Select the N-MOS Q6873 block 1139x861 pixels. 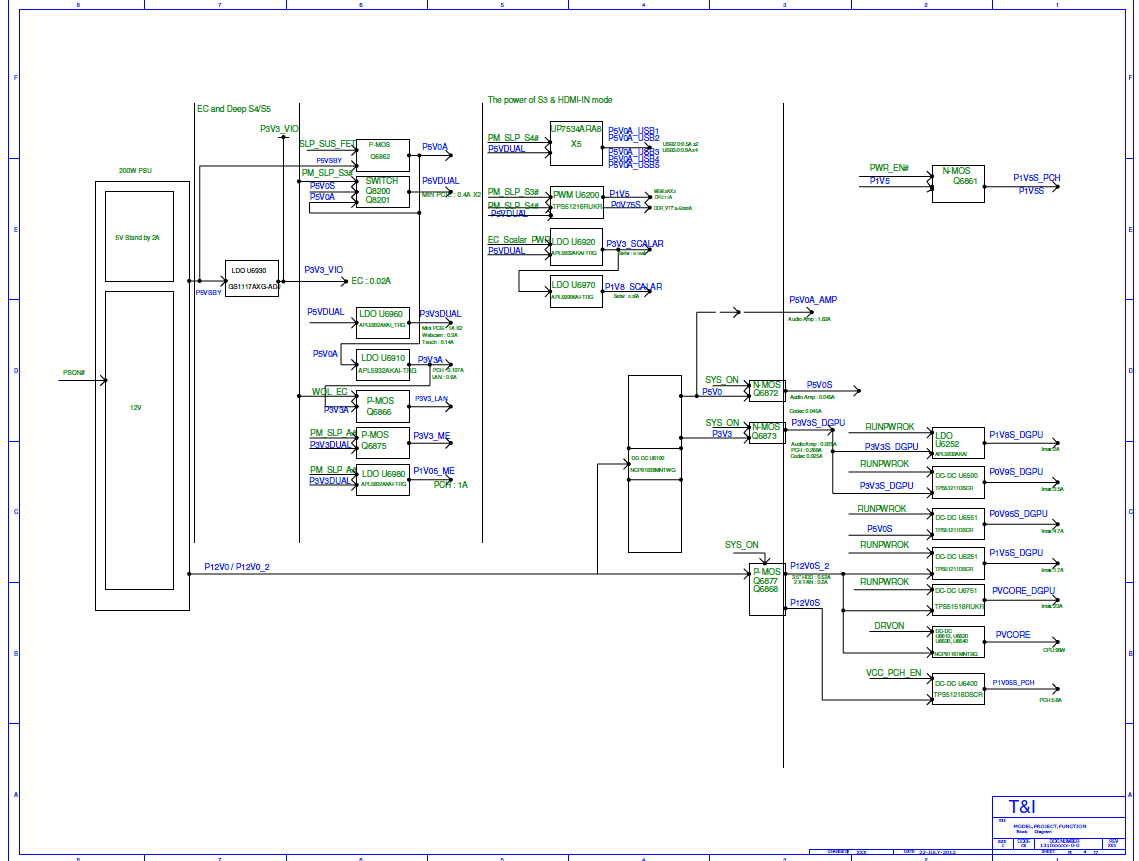pos(766,432)
